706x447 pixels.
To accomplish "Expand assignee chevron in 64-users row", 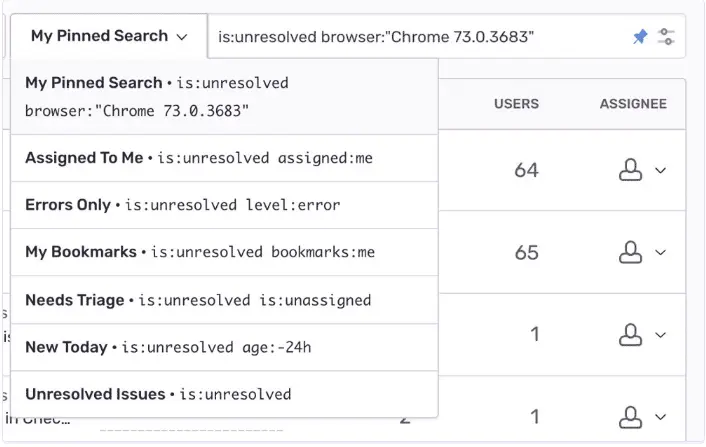I will [660, 171].
